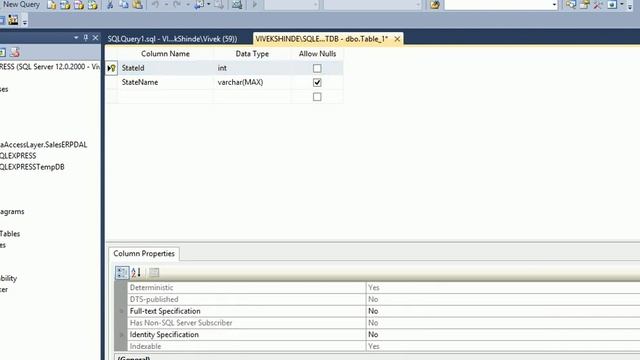This screenshot has width=640, height=360.
Task: Expand Identity Specification property
Action: (x=121, y=335)
